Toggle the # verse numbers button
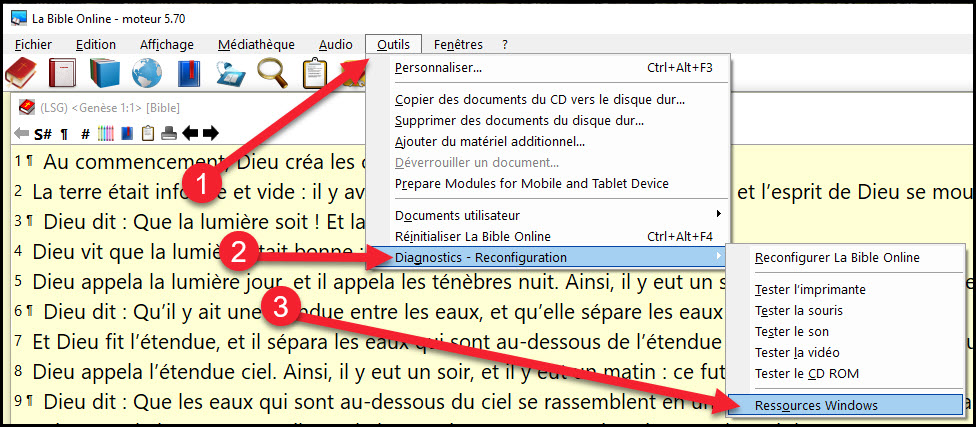The height and width of the screenshot is (427, 976). [86, 133]
